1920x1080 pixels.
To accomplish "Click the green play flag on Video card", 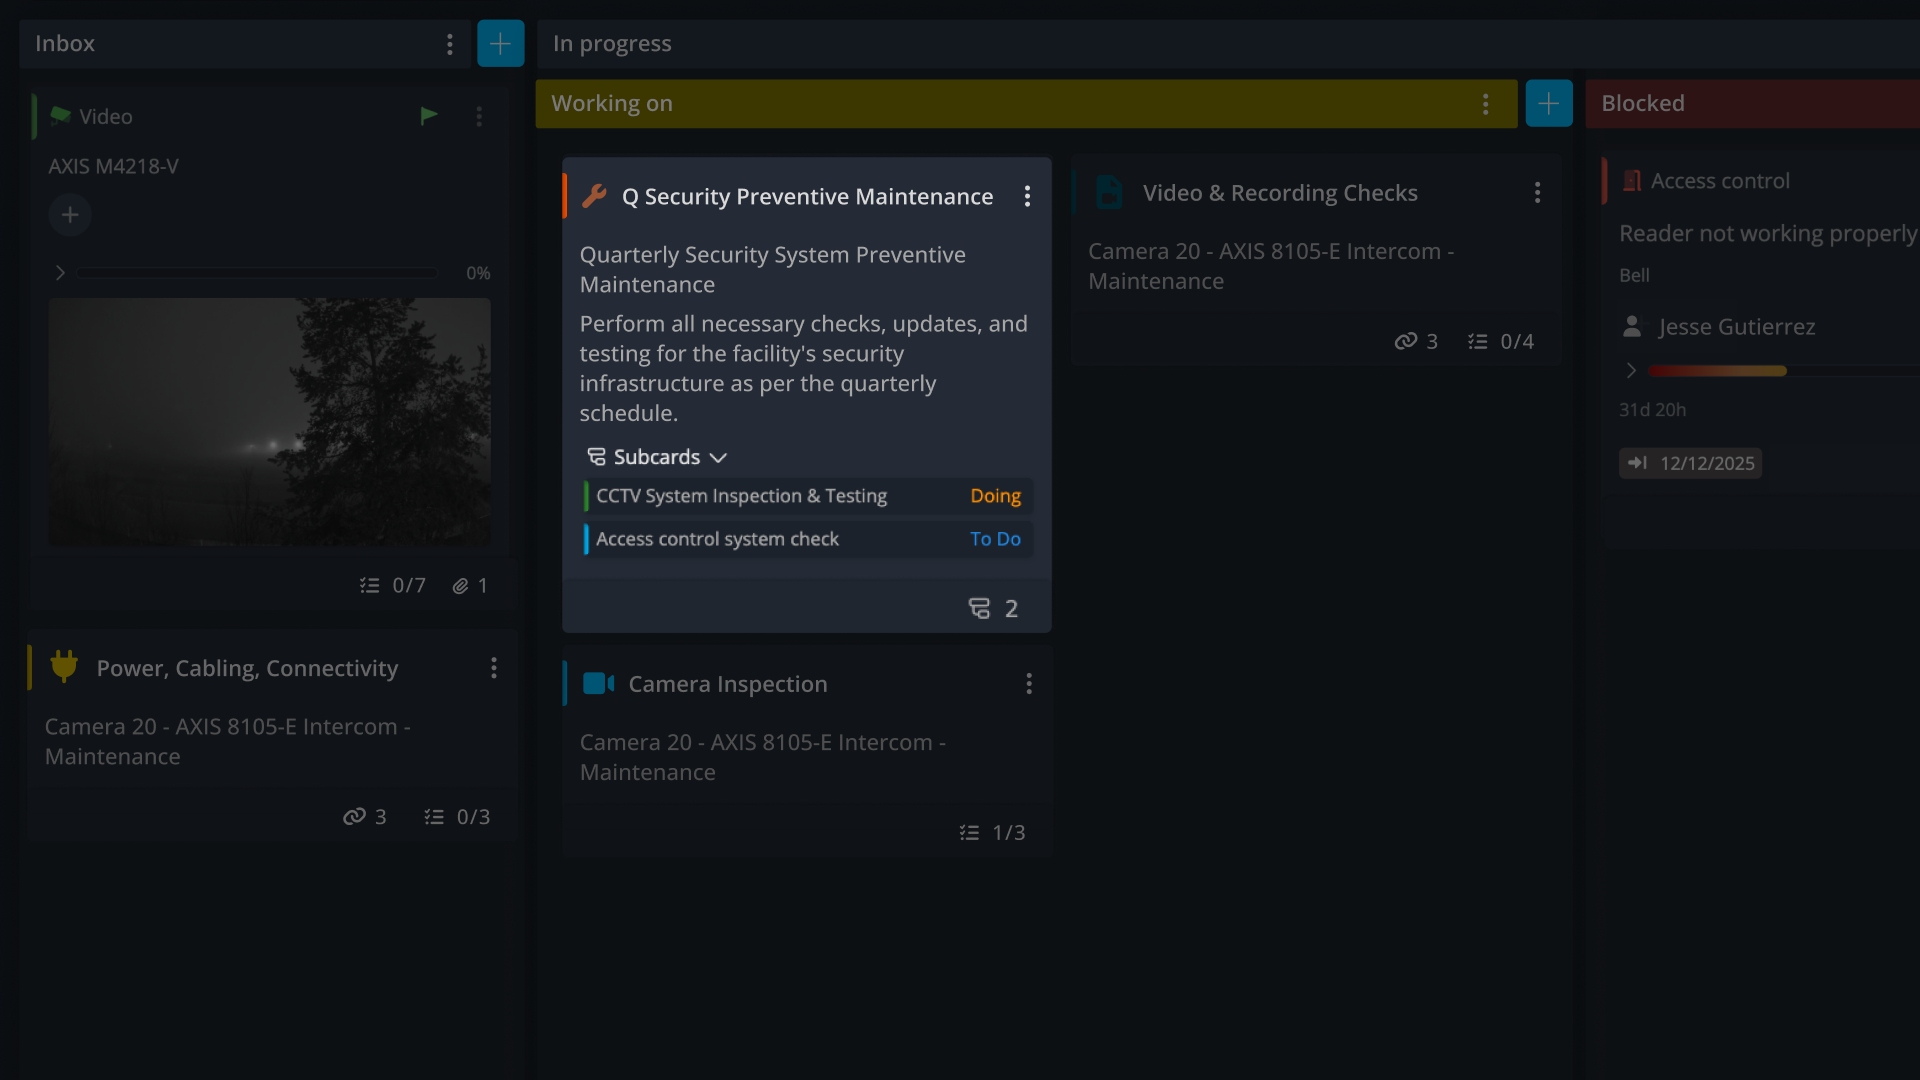I will coord(429,116).
